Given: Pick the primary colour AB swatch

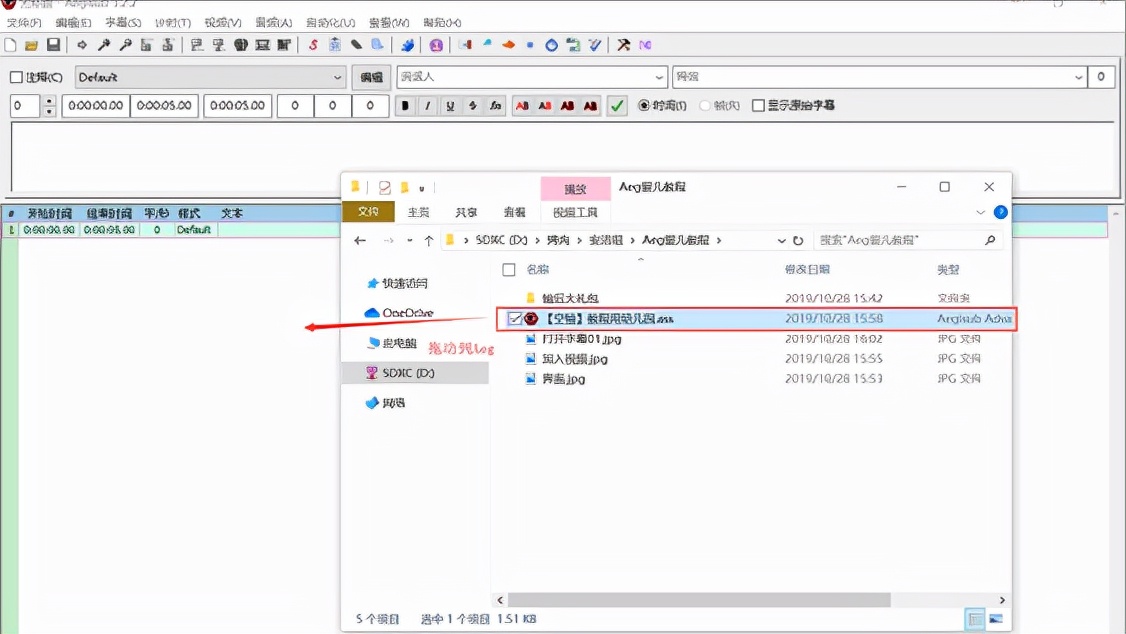Looking at the screenshot, I should coord(522,106).
